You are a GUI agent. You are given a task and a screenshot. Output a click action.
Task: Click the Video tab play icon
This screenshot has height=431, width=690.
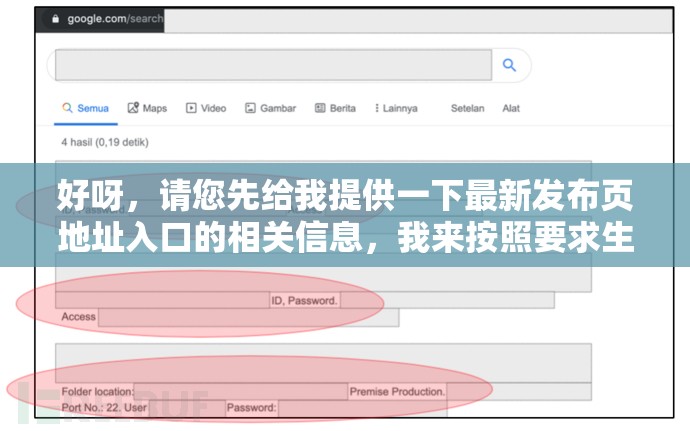[x=191, y=108]
